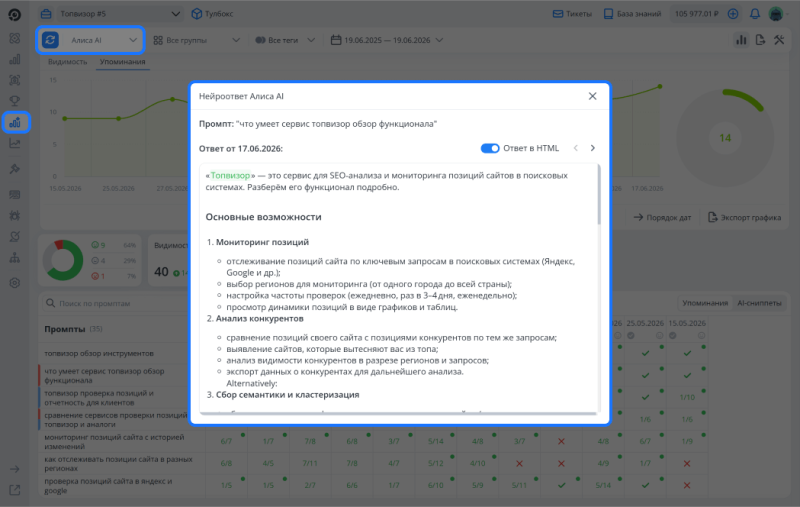Select prompt топвизор проверка позиций и отчетность
800x507 pixels.
99,398
